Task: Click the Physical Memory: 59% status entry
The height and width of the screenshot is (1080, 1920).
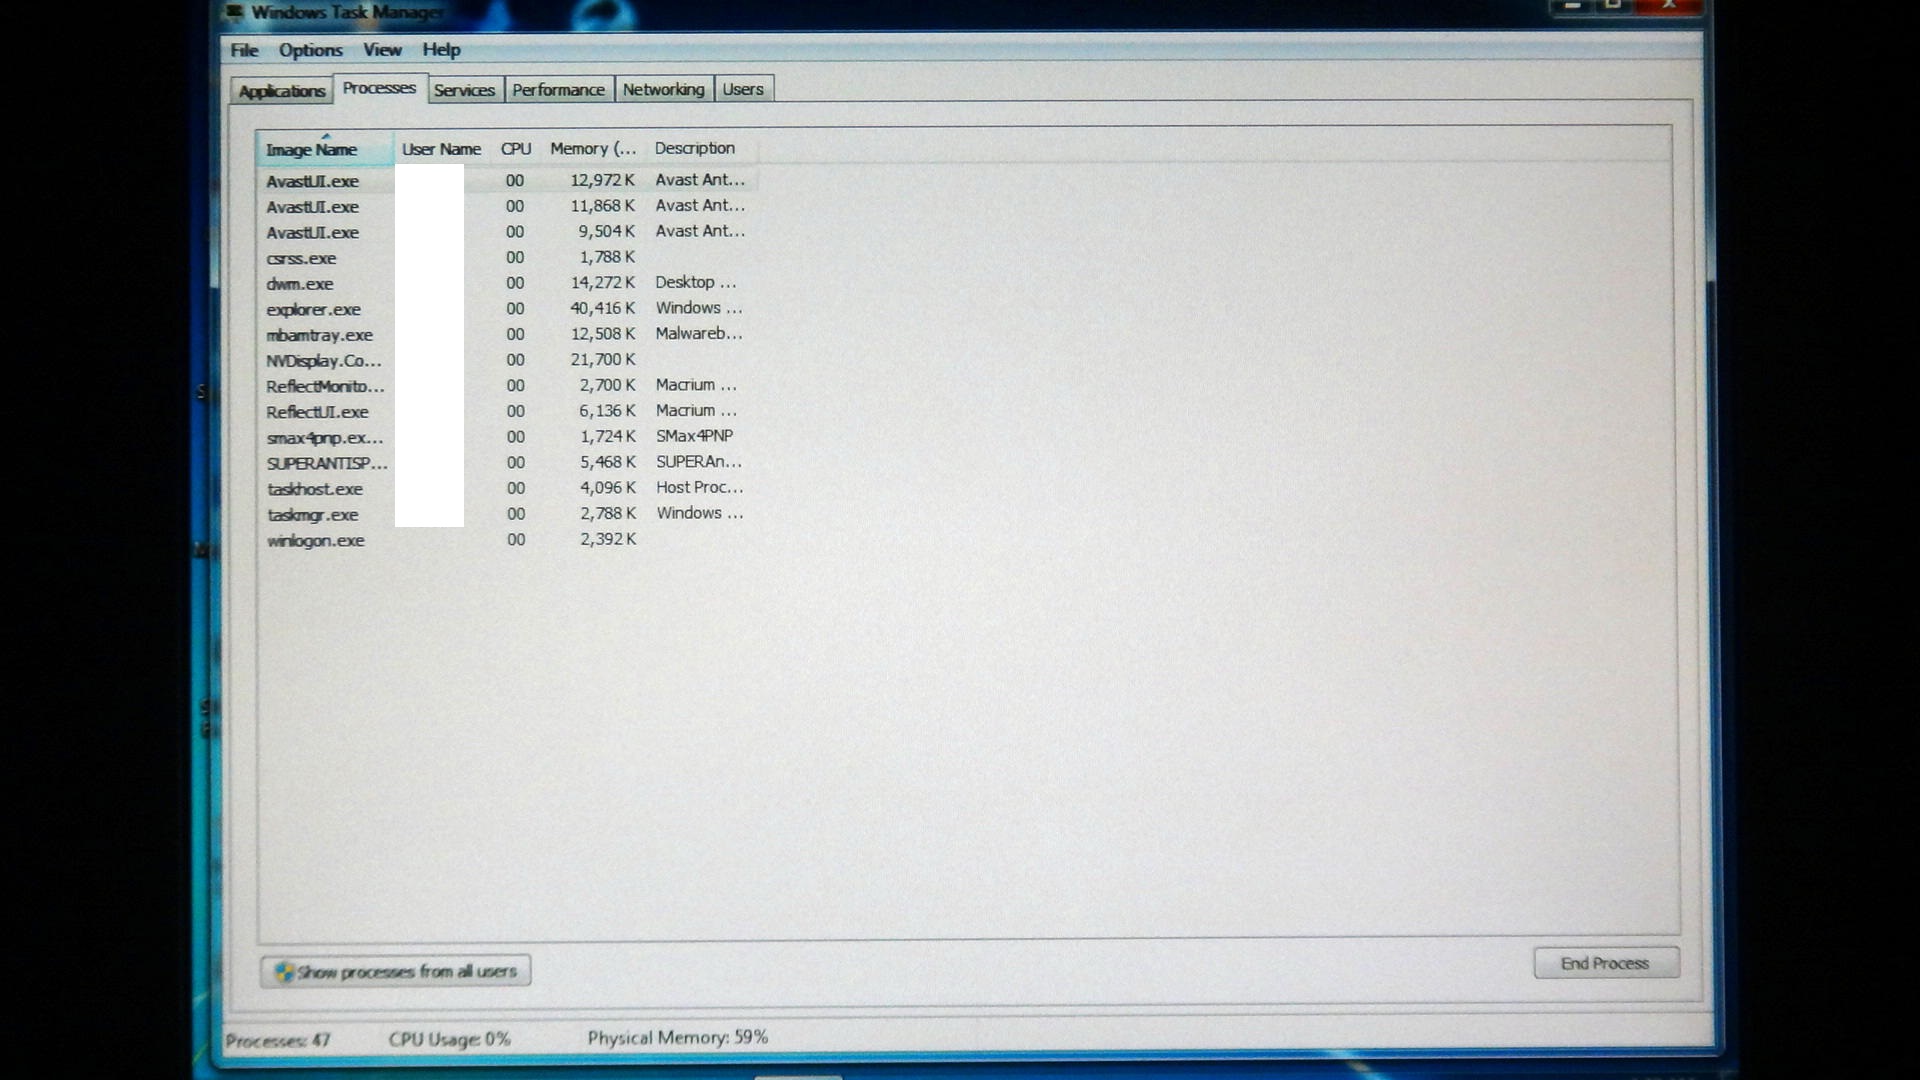Action: 678,1037
